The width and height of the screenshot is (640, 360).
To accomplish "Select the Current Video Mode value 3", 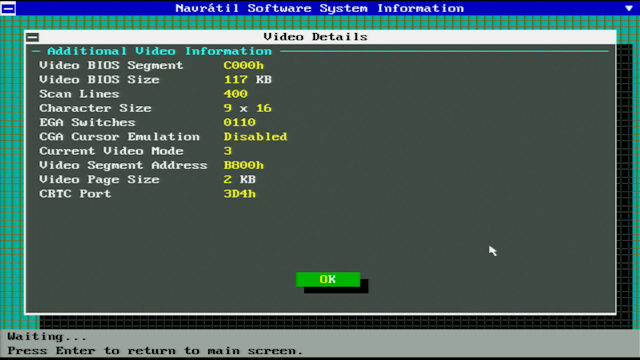I will [x=228, y=151].
